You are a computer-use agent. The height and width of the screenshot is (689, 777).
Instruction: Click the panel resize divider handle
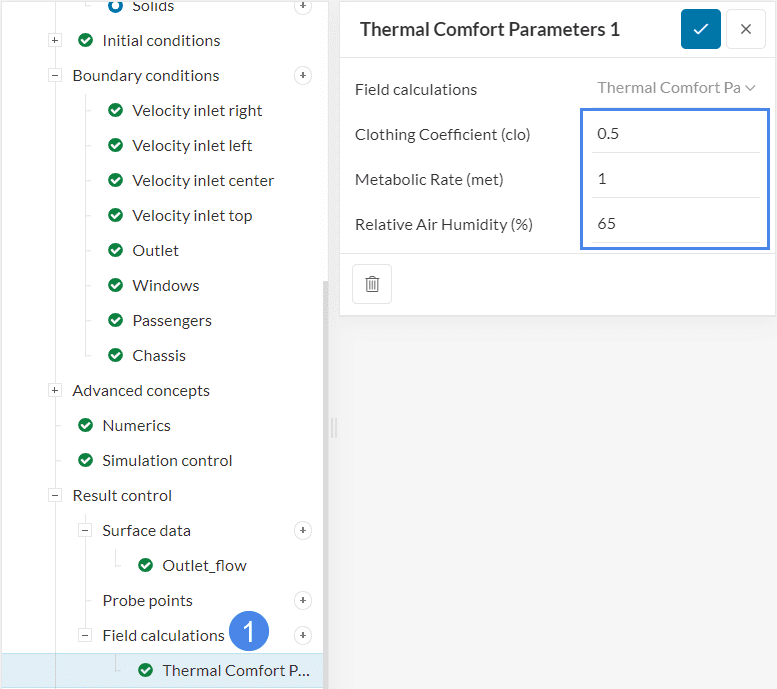pyautogui.click(x=334, y=427)
